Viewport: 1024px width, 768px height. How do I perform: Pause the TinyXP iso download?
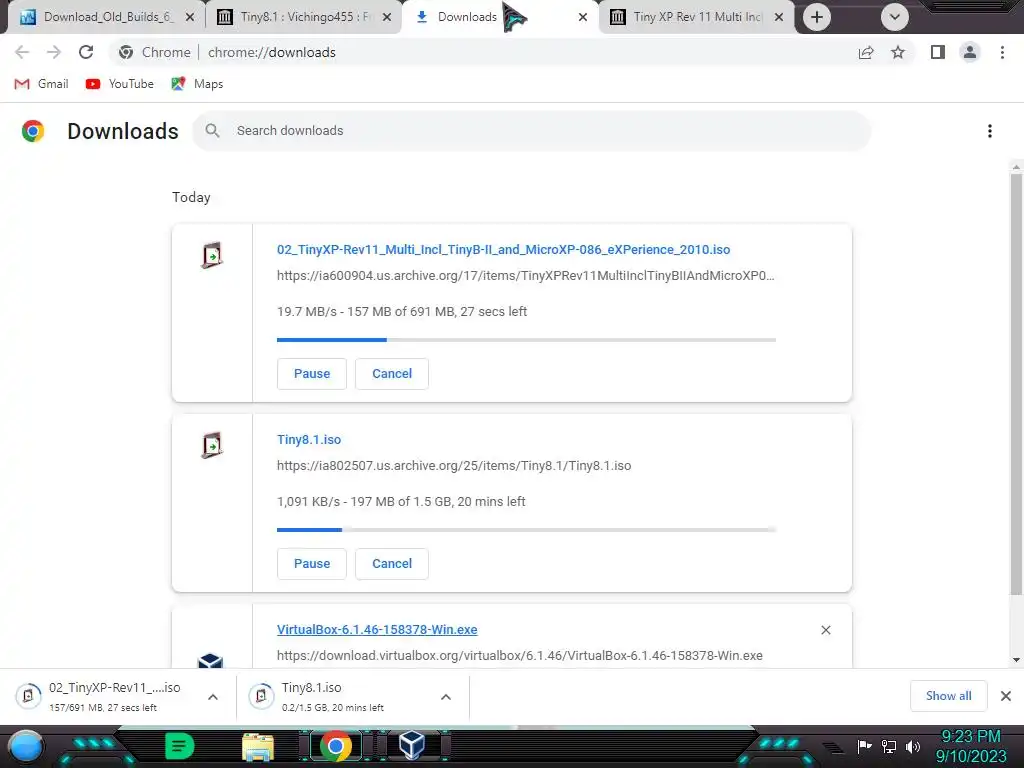(x=312, y=374)
